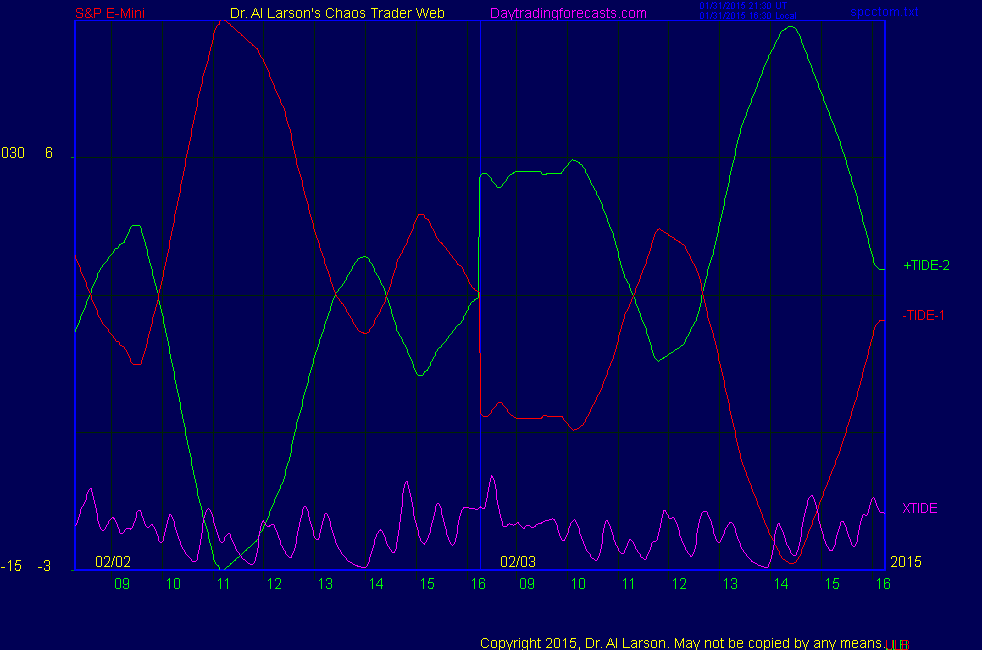Click the "Copyright 2015, Dr. Al Larson" notice
This screenshot has width=982, height=650.
(681, 643)
